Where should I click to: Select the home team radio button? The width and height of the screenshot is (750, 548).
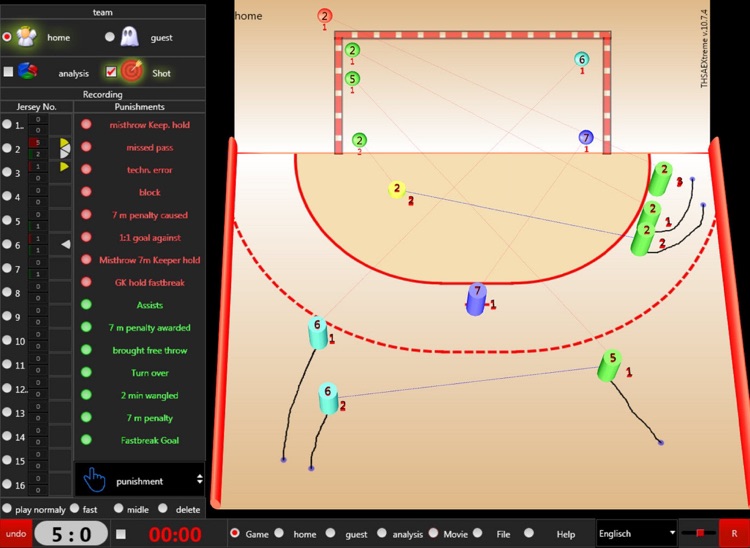point(7,37)
